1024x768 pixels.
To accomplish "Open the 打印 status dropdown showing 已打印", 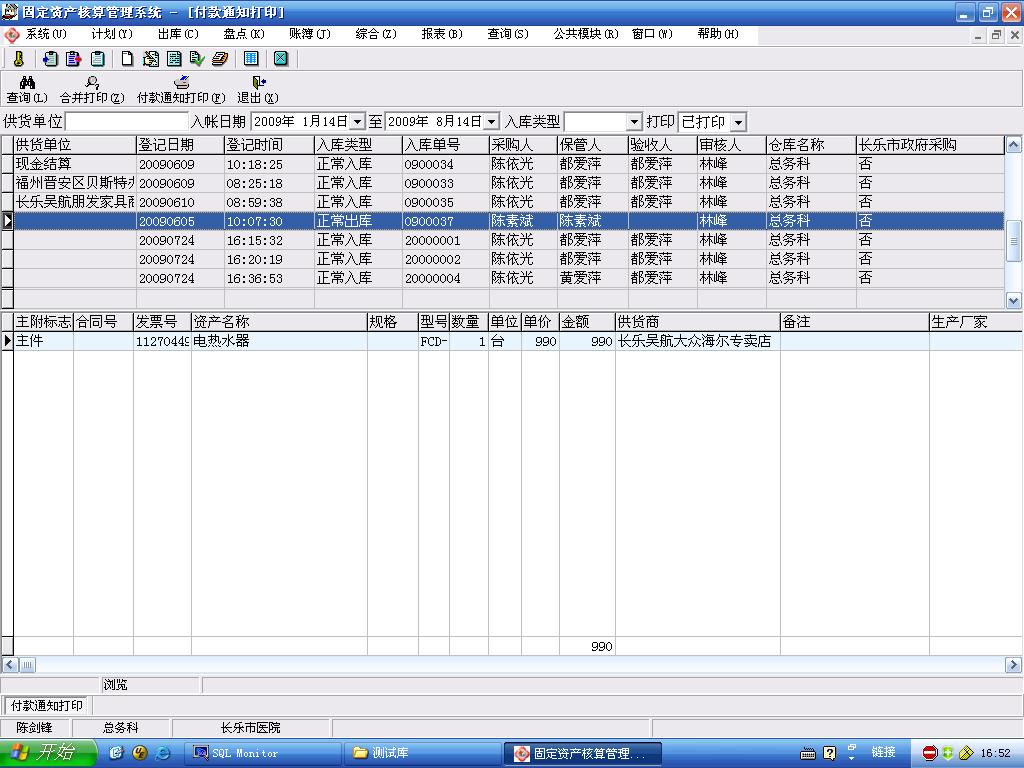I will pyautogui.click(x=738, y=122).
